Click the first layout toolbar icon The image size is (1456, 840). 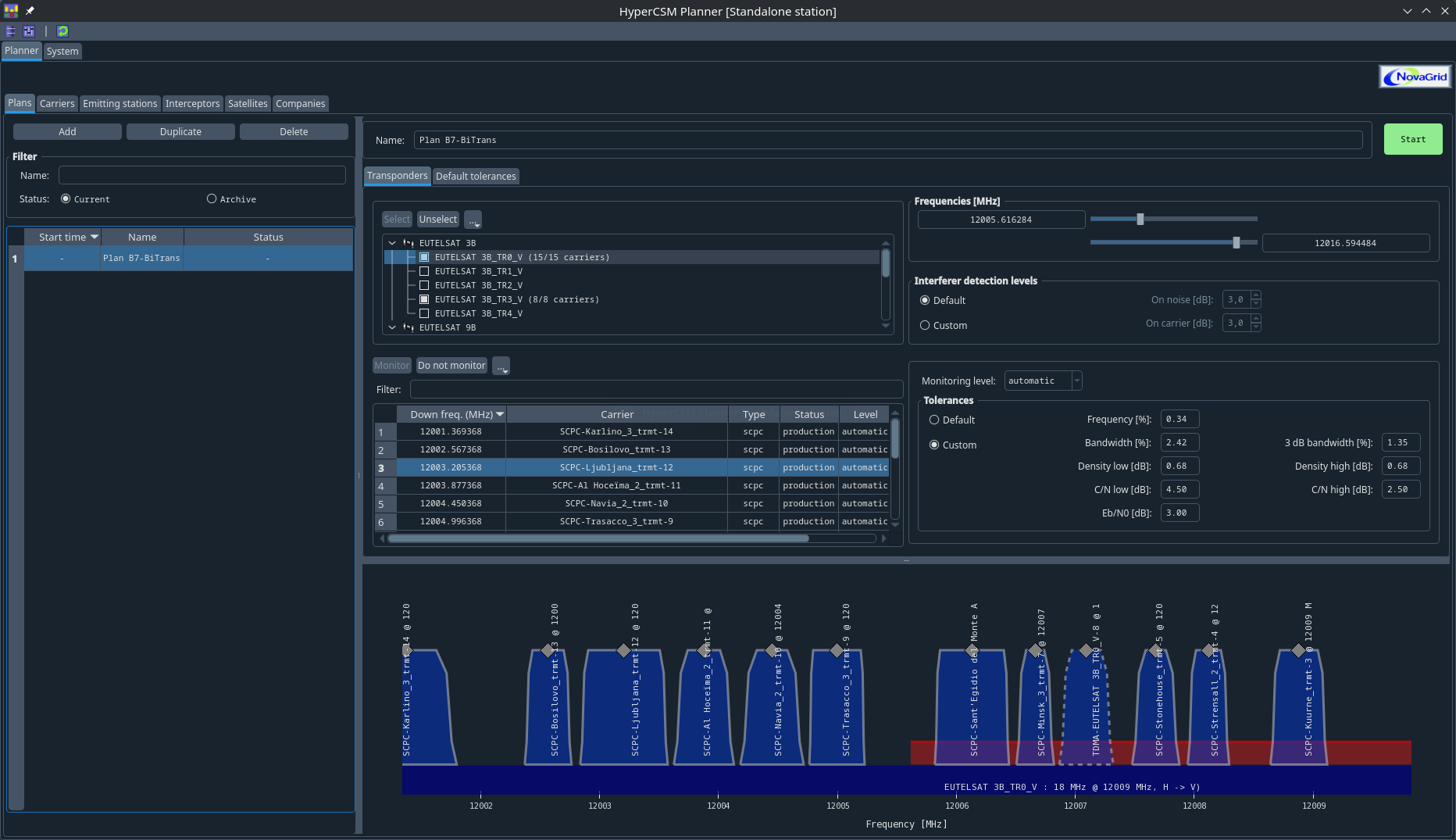(x=11, y=31)
